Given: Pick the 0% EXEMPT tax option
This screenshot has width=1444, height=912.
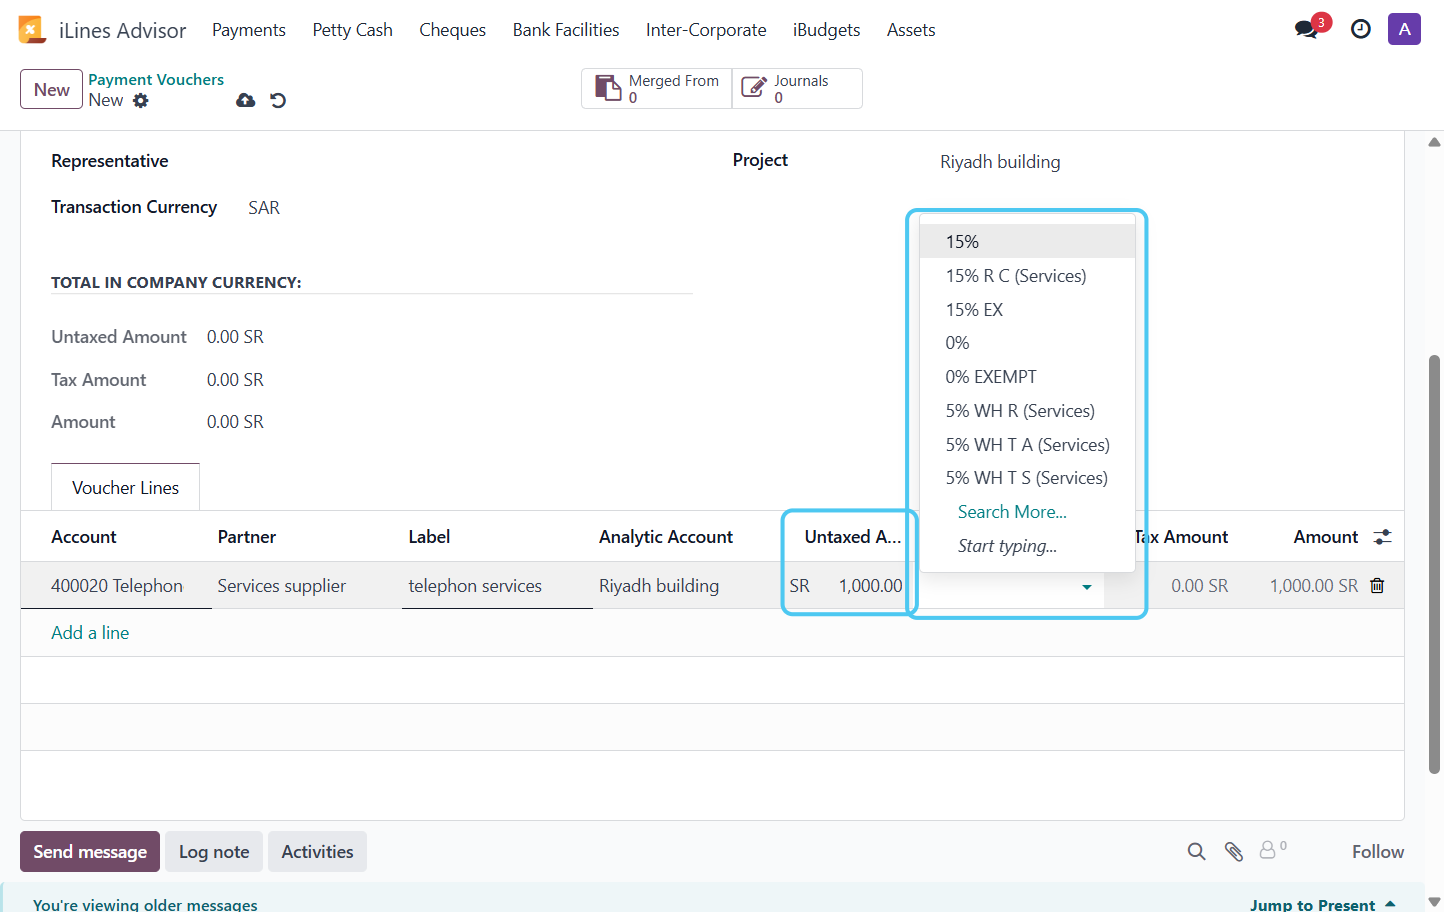Looking at the screenshot, I should pos(1027,377).
